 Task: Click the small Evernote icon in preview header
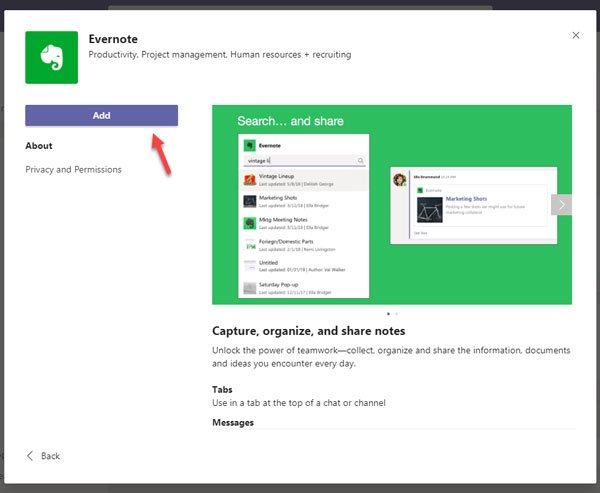[250, 145]
